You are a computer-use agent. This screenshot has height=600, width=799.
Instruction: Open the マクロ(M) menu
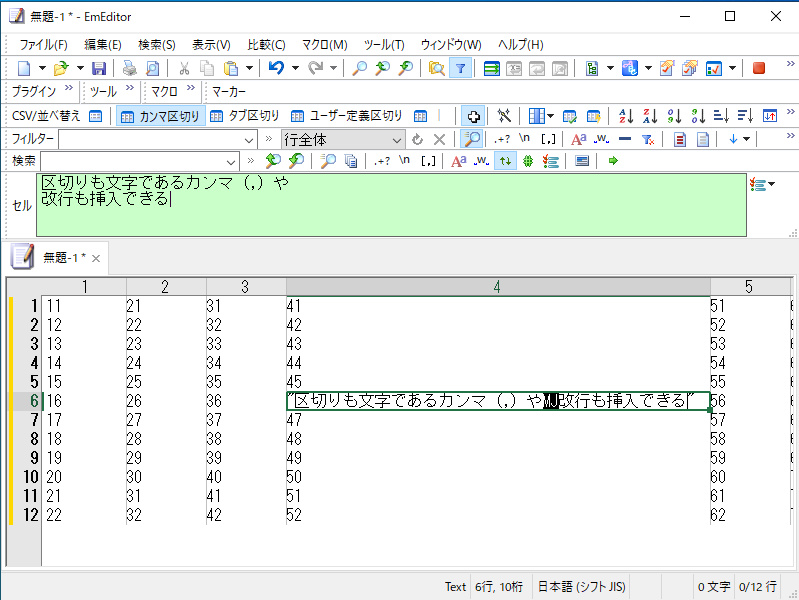click(325, 45)
